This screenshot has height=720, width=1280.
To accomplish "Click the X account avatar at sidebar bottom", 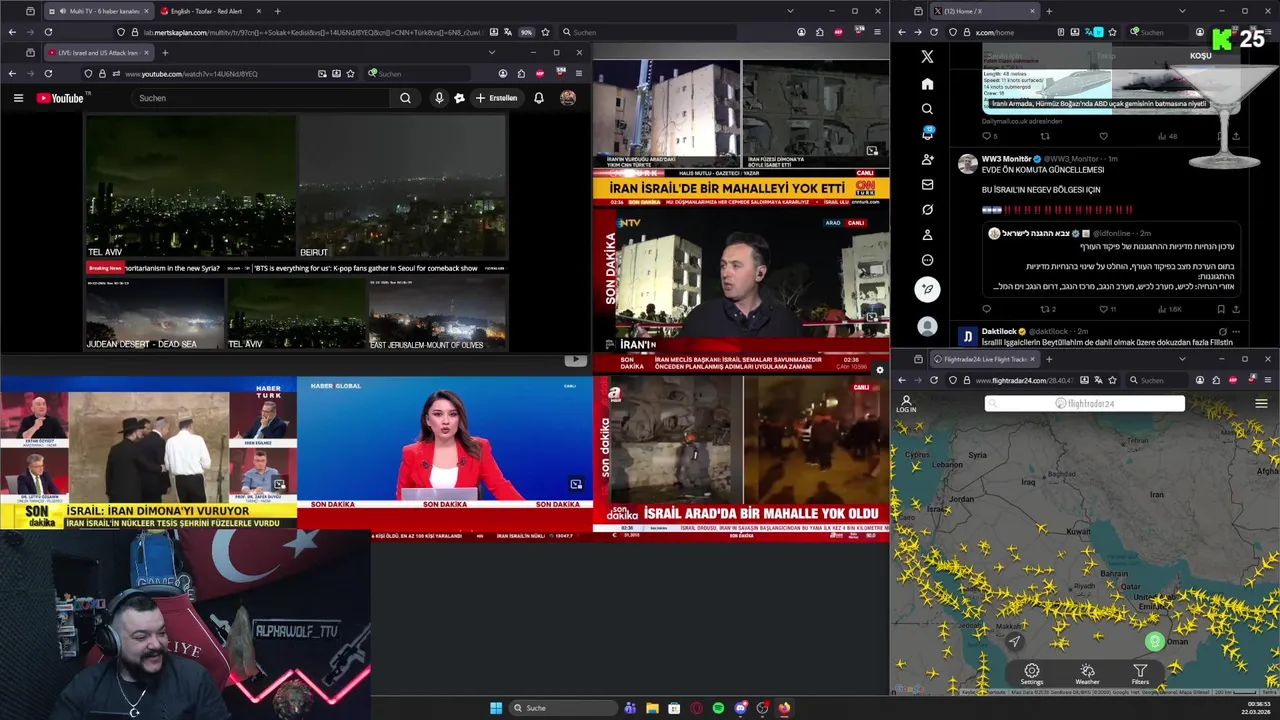I will pyautogui.click(x=927, y=326).
